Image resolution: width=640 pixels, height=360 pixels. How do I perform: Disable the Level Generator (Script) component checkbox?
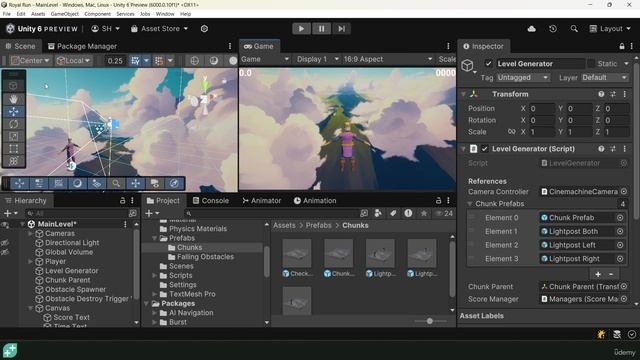coord(484,149)
